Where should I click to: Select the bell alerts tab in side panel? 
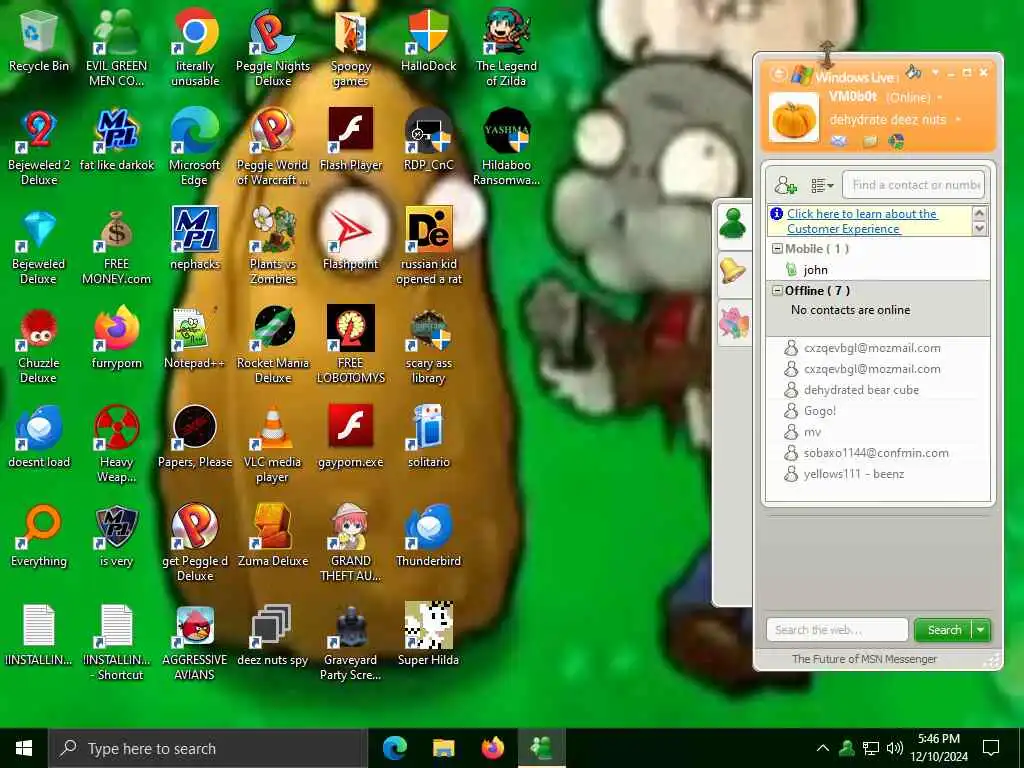point(735,272)
